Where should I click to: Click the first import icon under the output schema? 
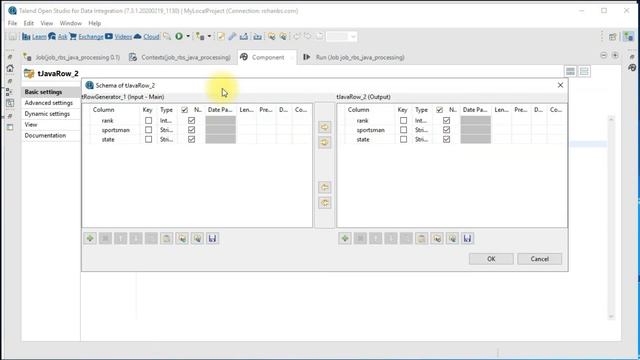pyautogui.click(x=437, y=238)
